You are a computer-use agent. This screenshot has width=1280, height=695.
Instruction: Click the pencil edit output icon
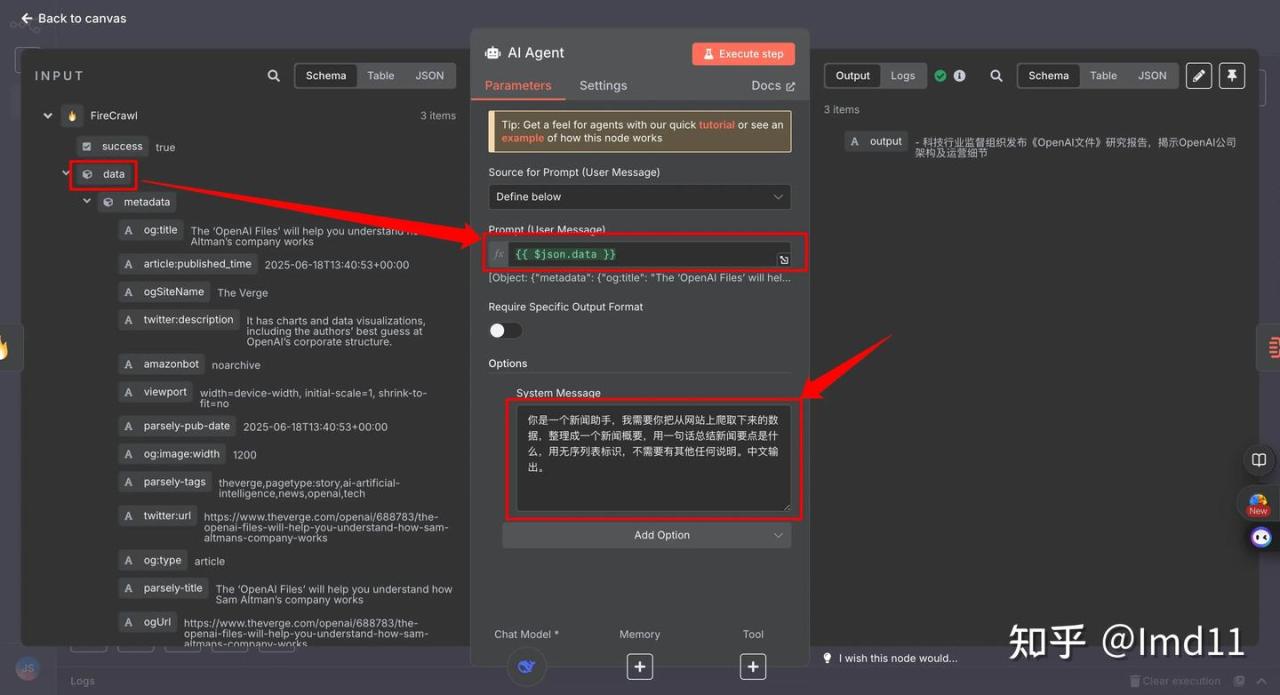1198,76
